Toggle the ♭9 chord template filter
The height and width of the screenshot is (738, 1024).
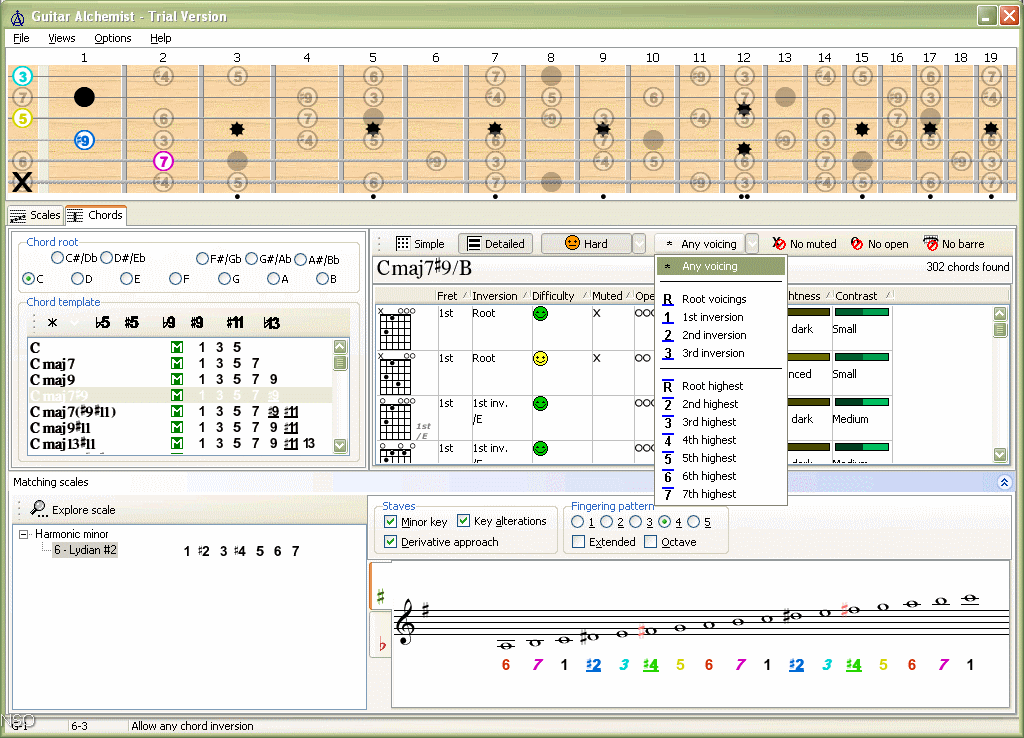click(168, 323)
